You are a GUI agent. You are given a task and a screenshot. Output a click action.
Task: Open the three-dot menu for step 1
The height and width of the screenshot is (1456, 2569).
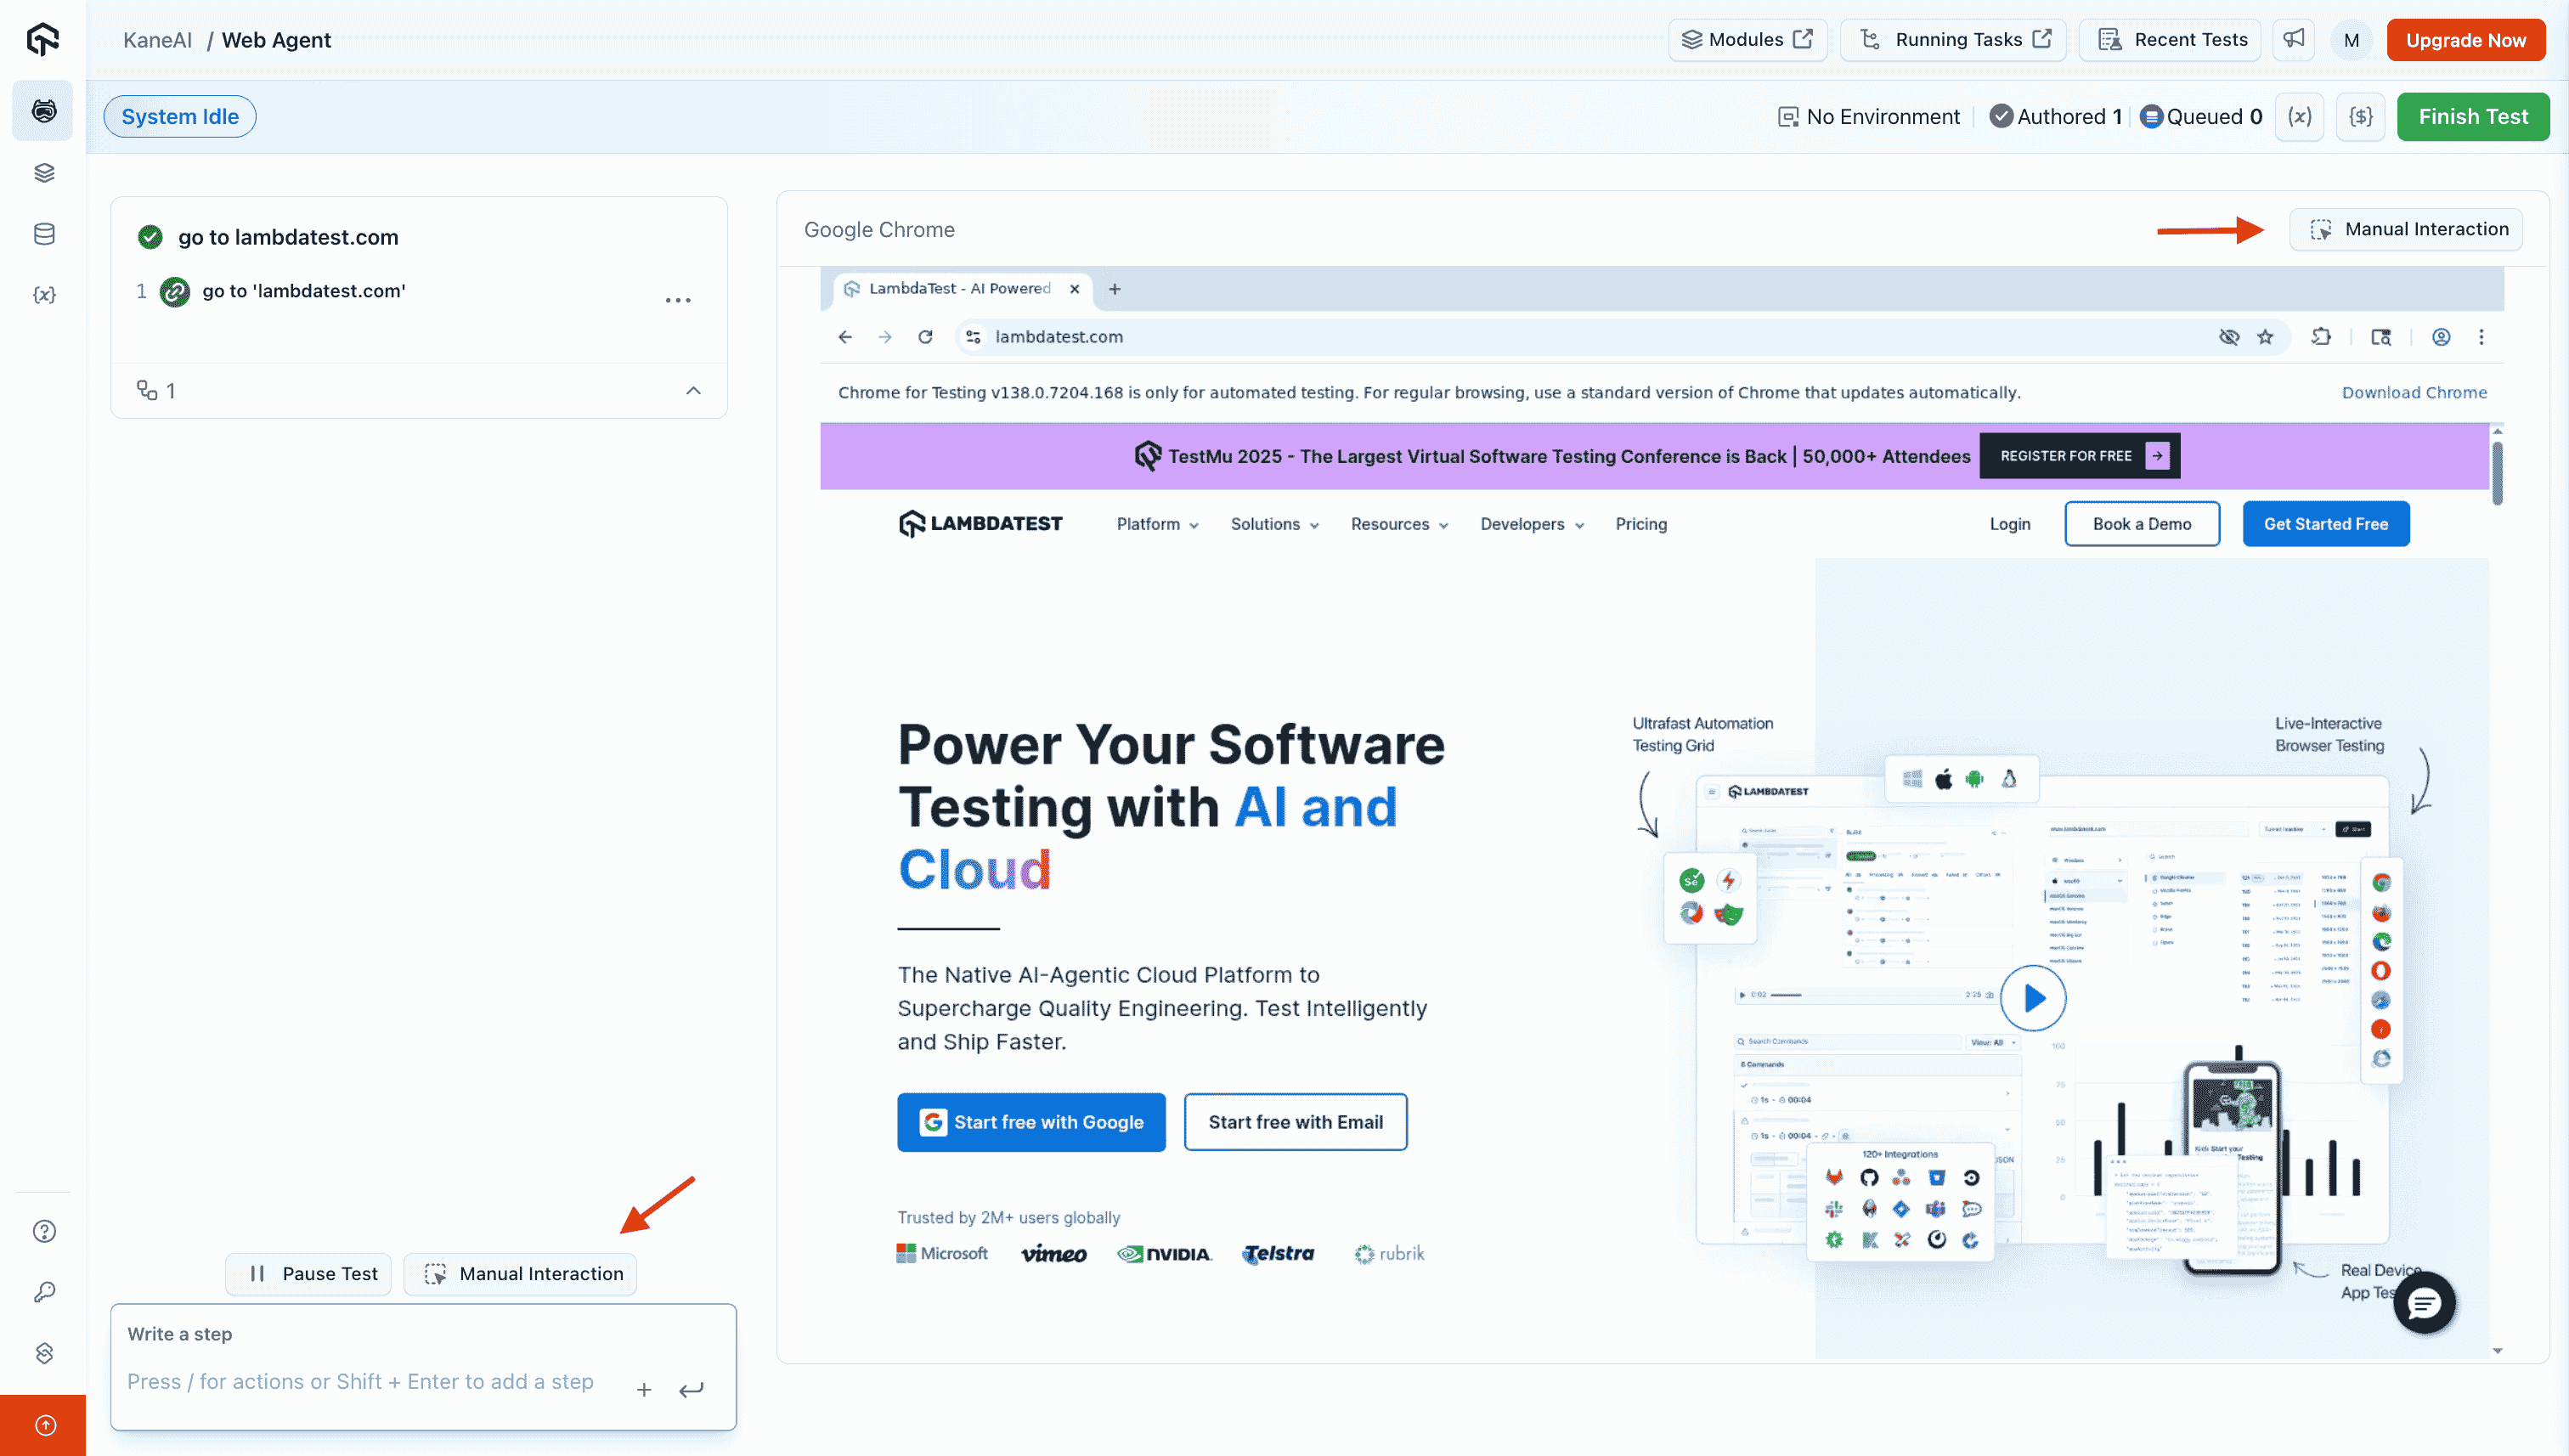[x=678, y=300]
